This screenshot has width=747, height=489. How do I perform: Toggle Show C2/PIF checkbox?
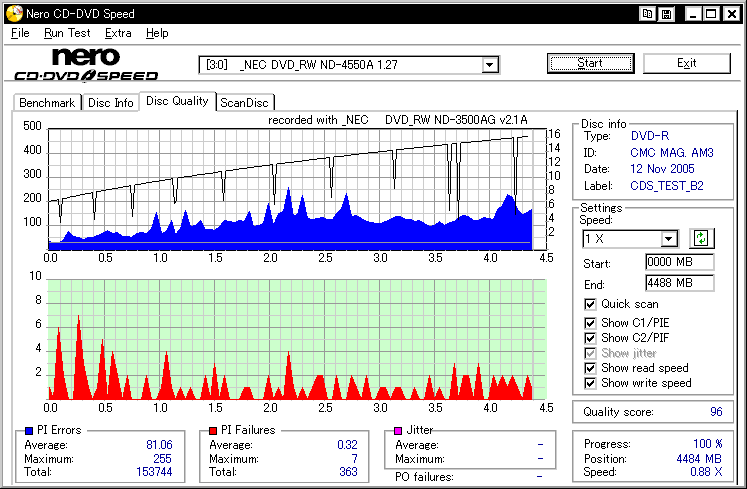tap(590, 338)
